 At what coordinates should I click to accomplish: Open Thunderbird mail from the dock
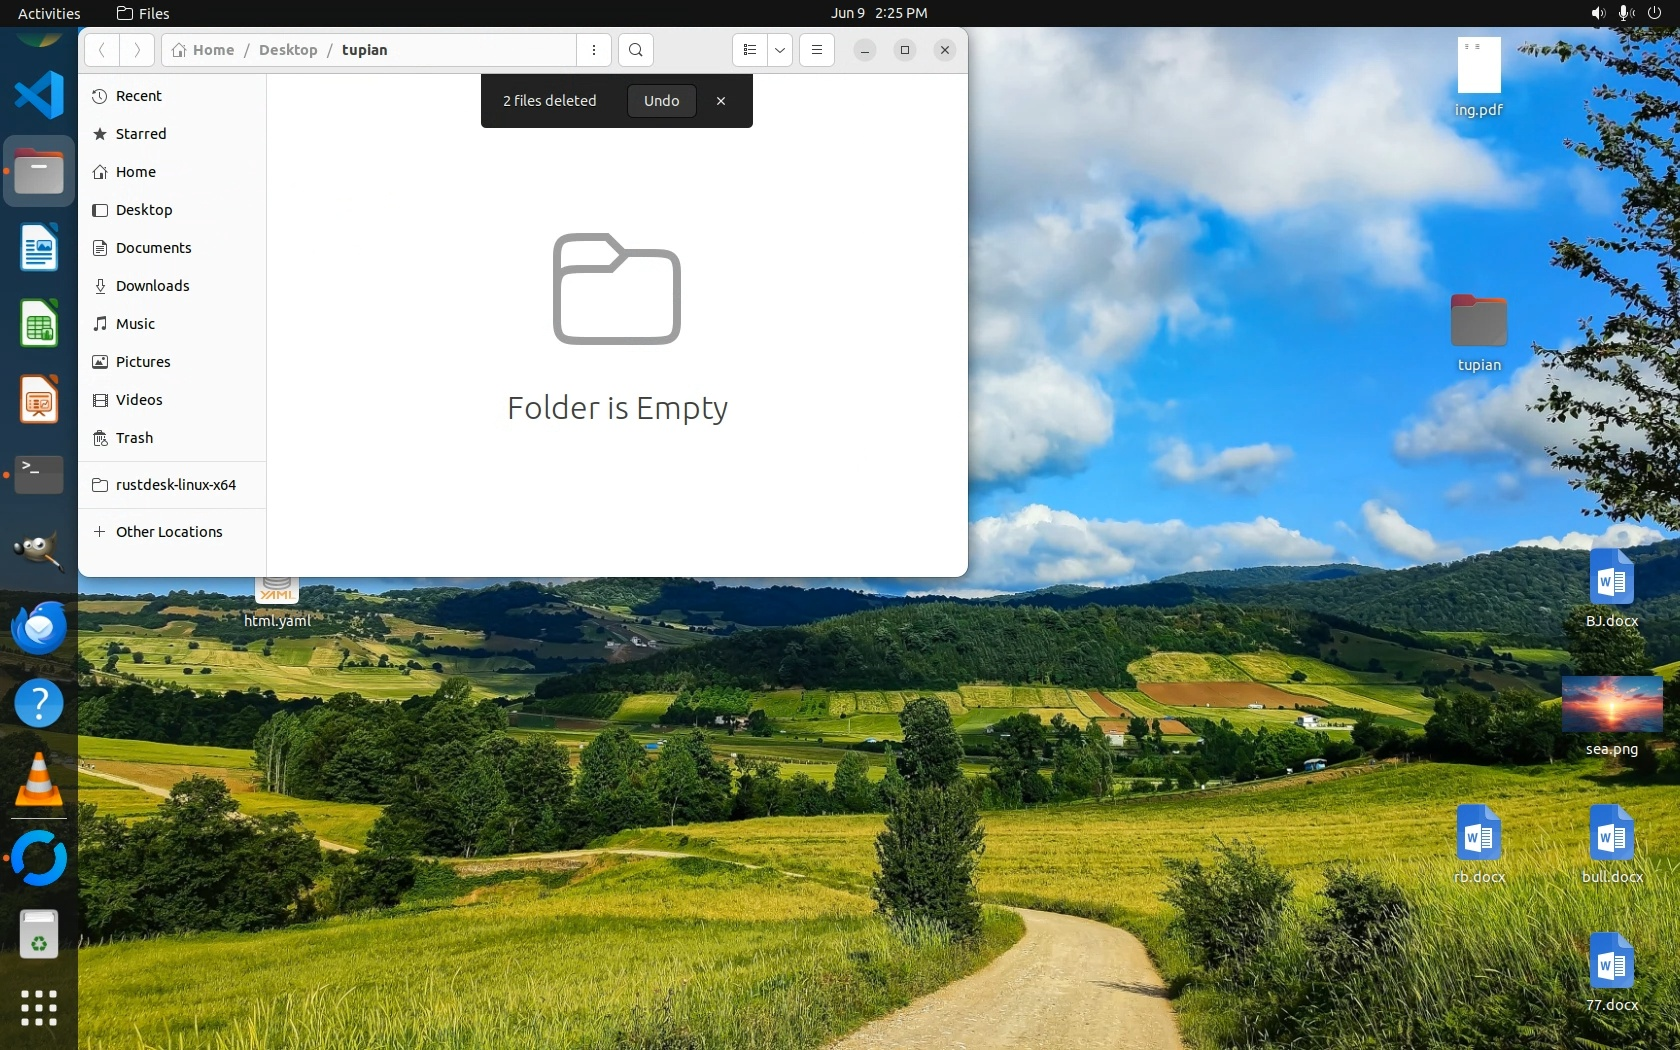(39, 628)
